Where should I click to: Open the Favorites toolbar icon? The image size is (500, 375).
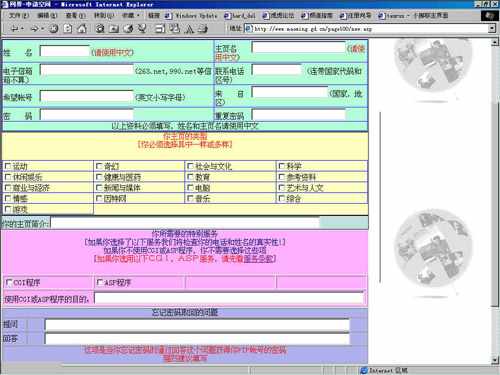click(x=114, y=29)
